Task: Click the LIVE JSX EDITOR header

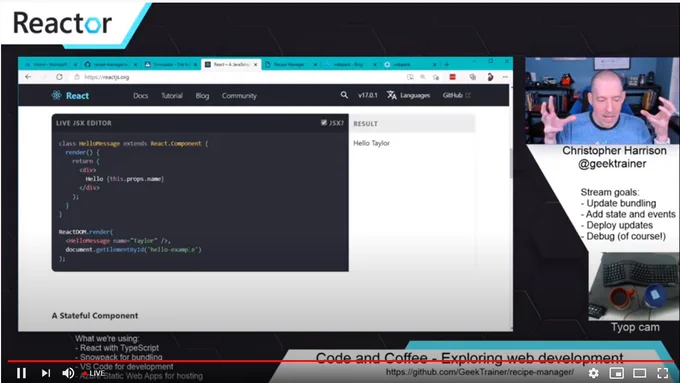Action: tap(84, 123)
